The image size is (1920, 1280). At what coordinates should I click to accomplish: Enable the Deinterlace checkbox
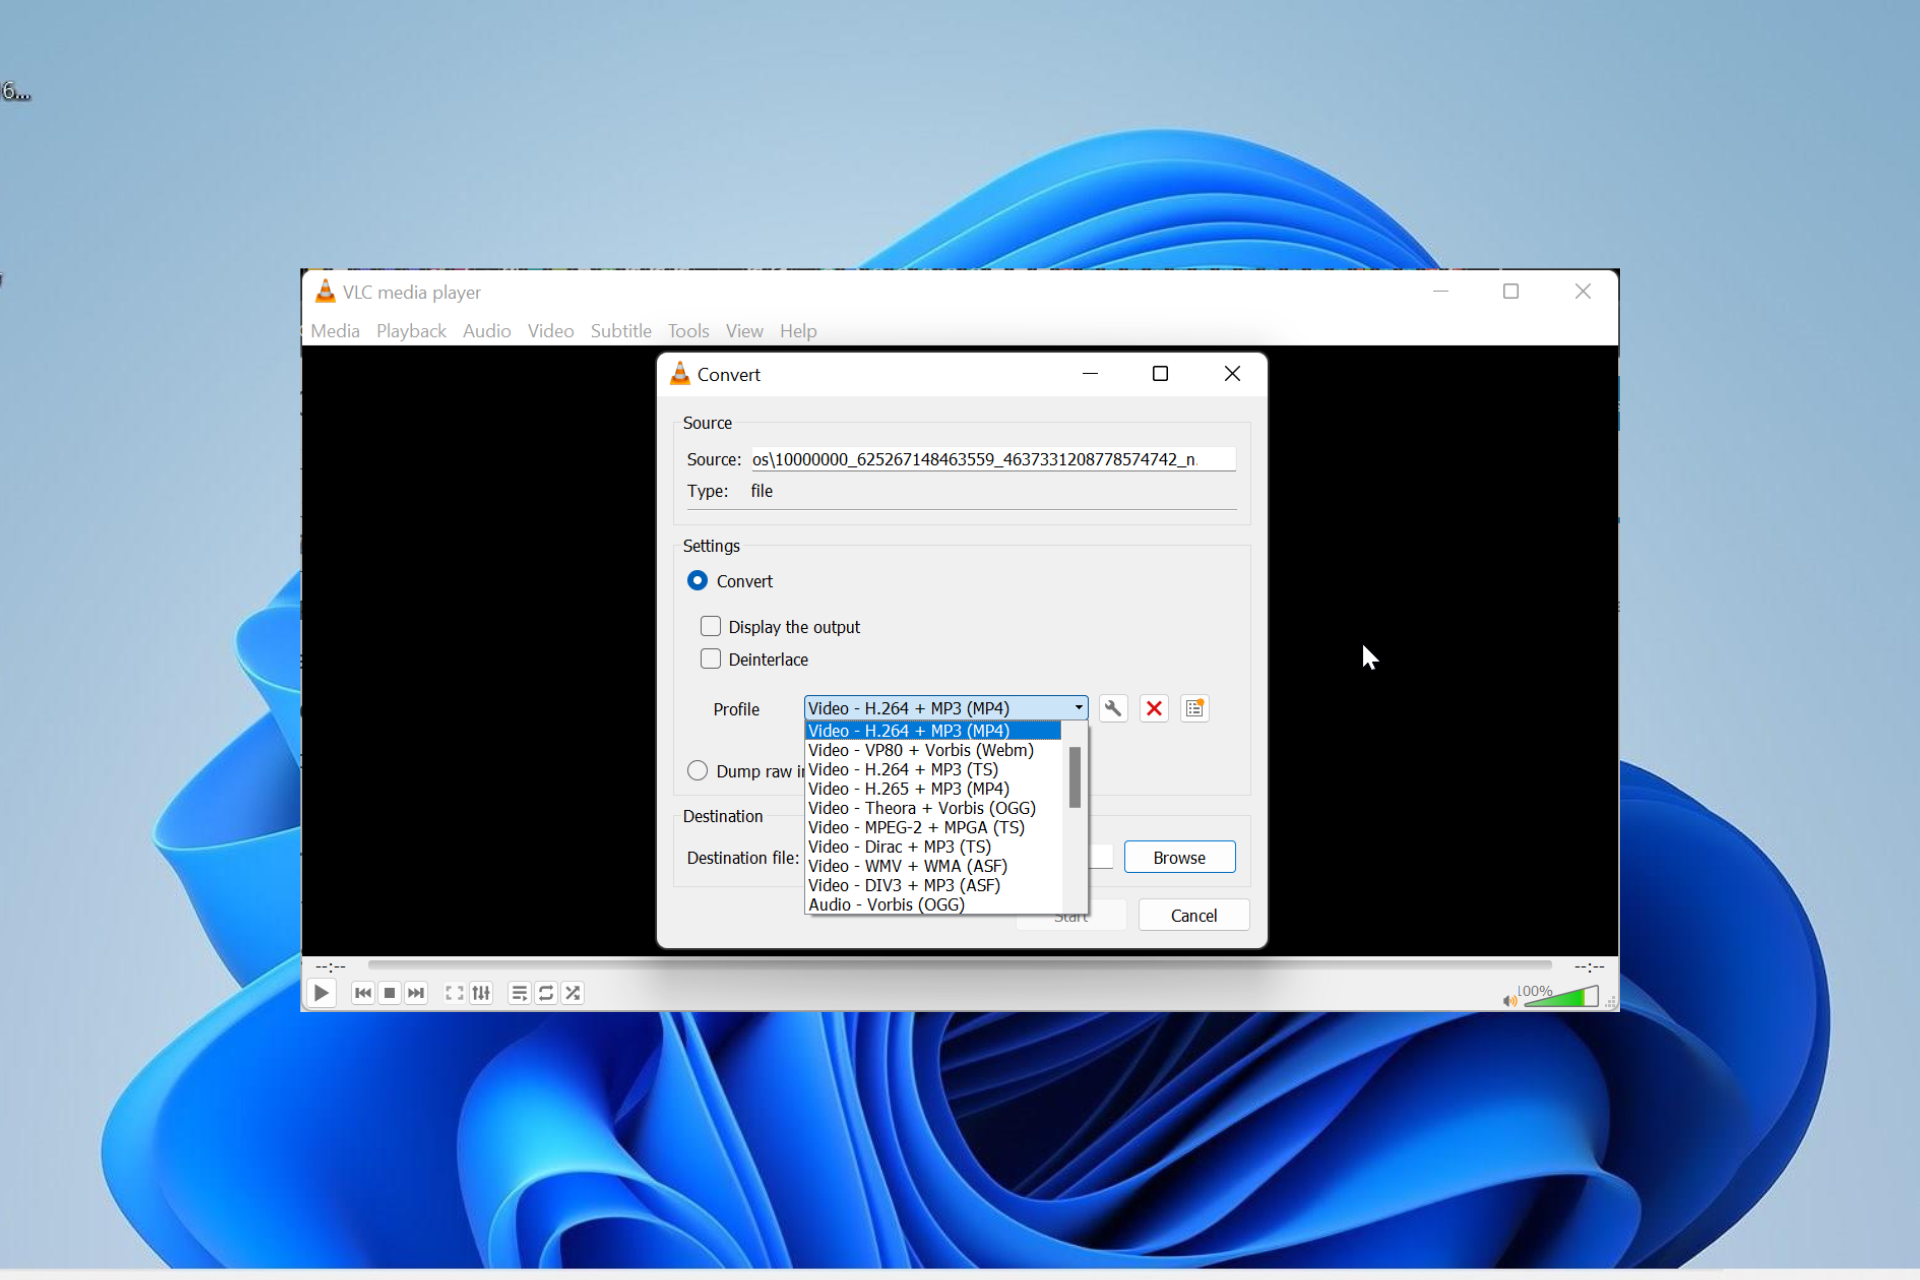tap(711, 659)
